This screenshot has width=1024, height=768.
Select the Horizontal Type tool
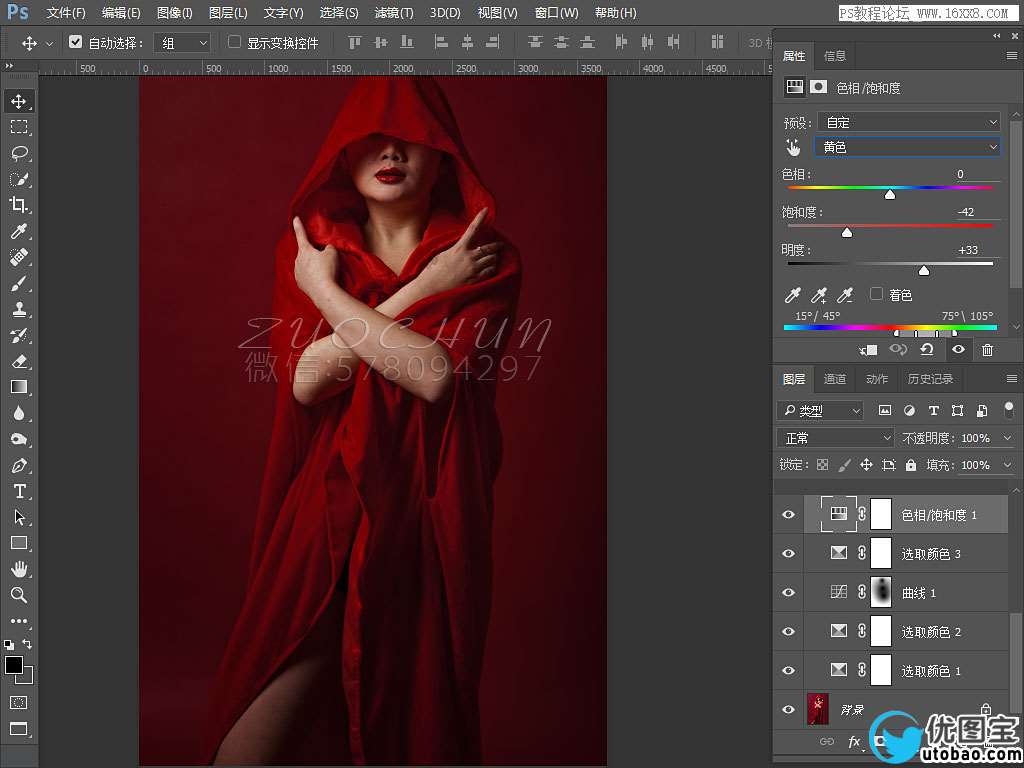coord(19,491)
